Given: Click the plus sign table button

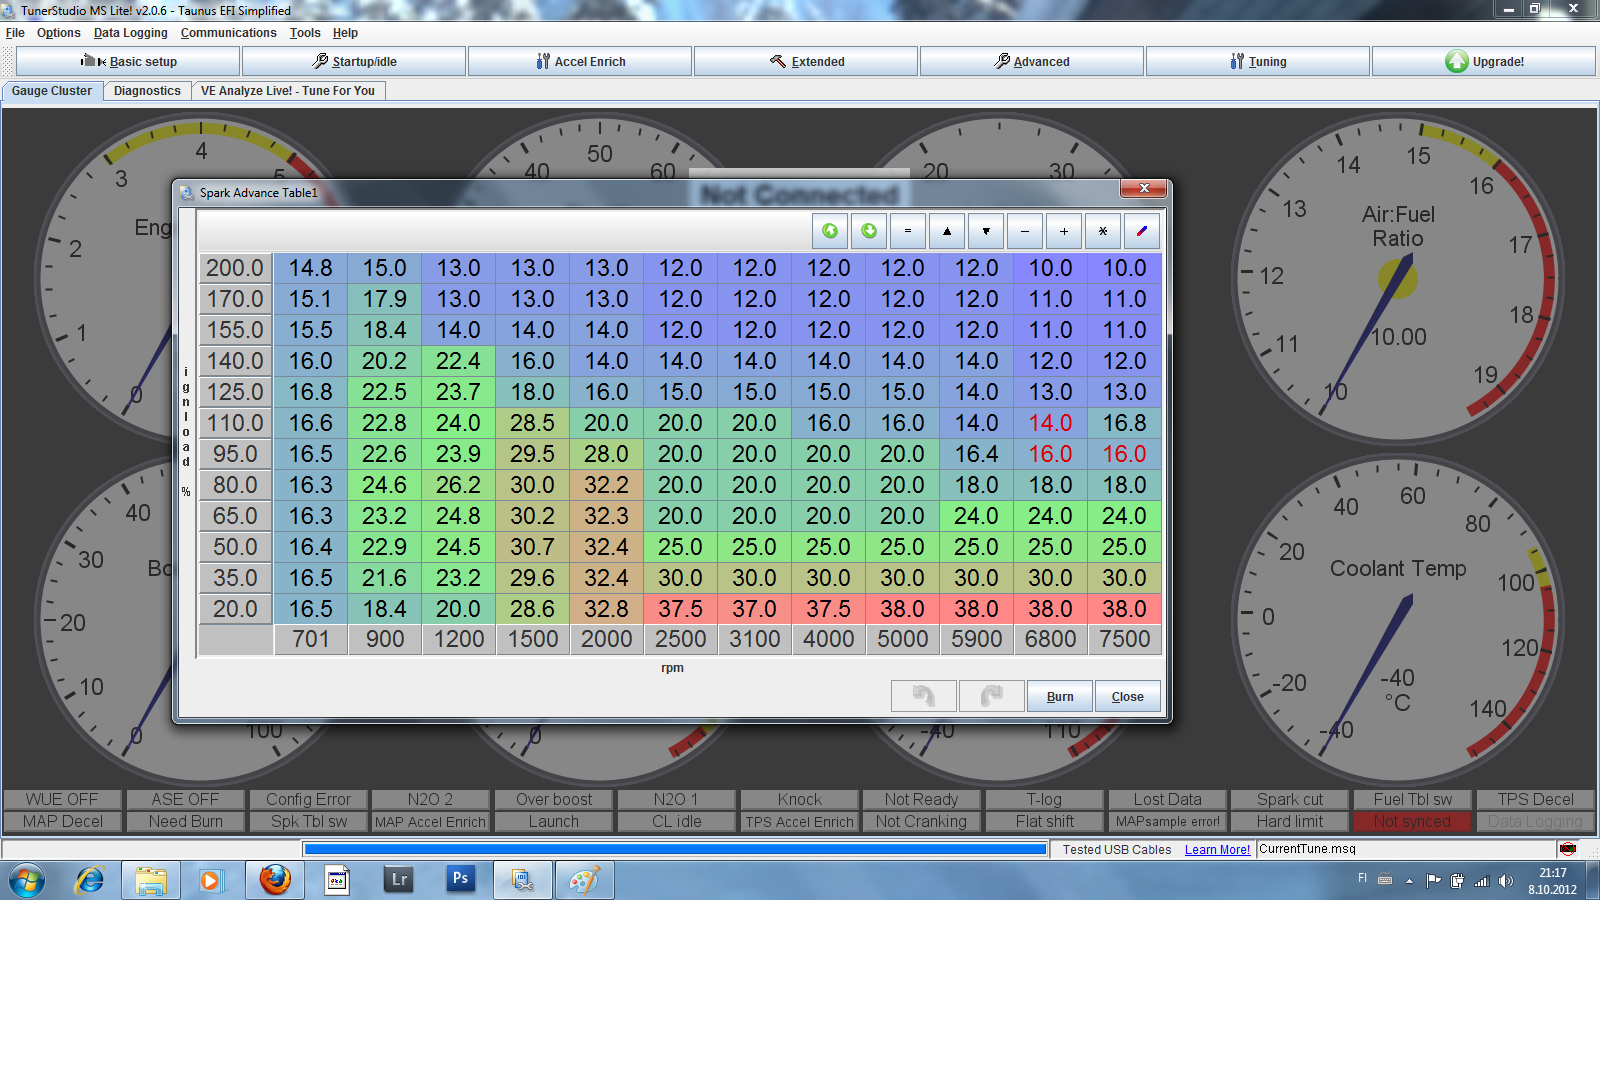Looking at the screenshot, I should coord(1064,231).
